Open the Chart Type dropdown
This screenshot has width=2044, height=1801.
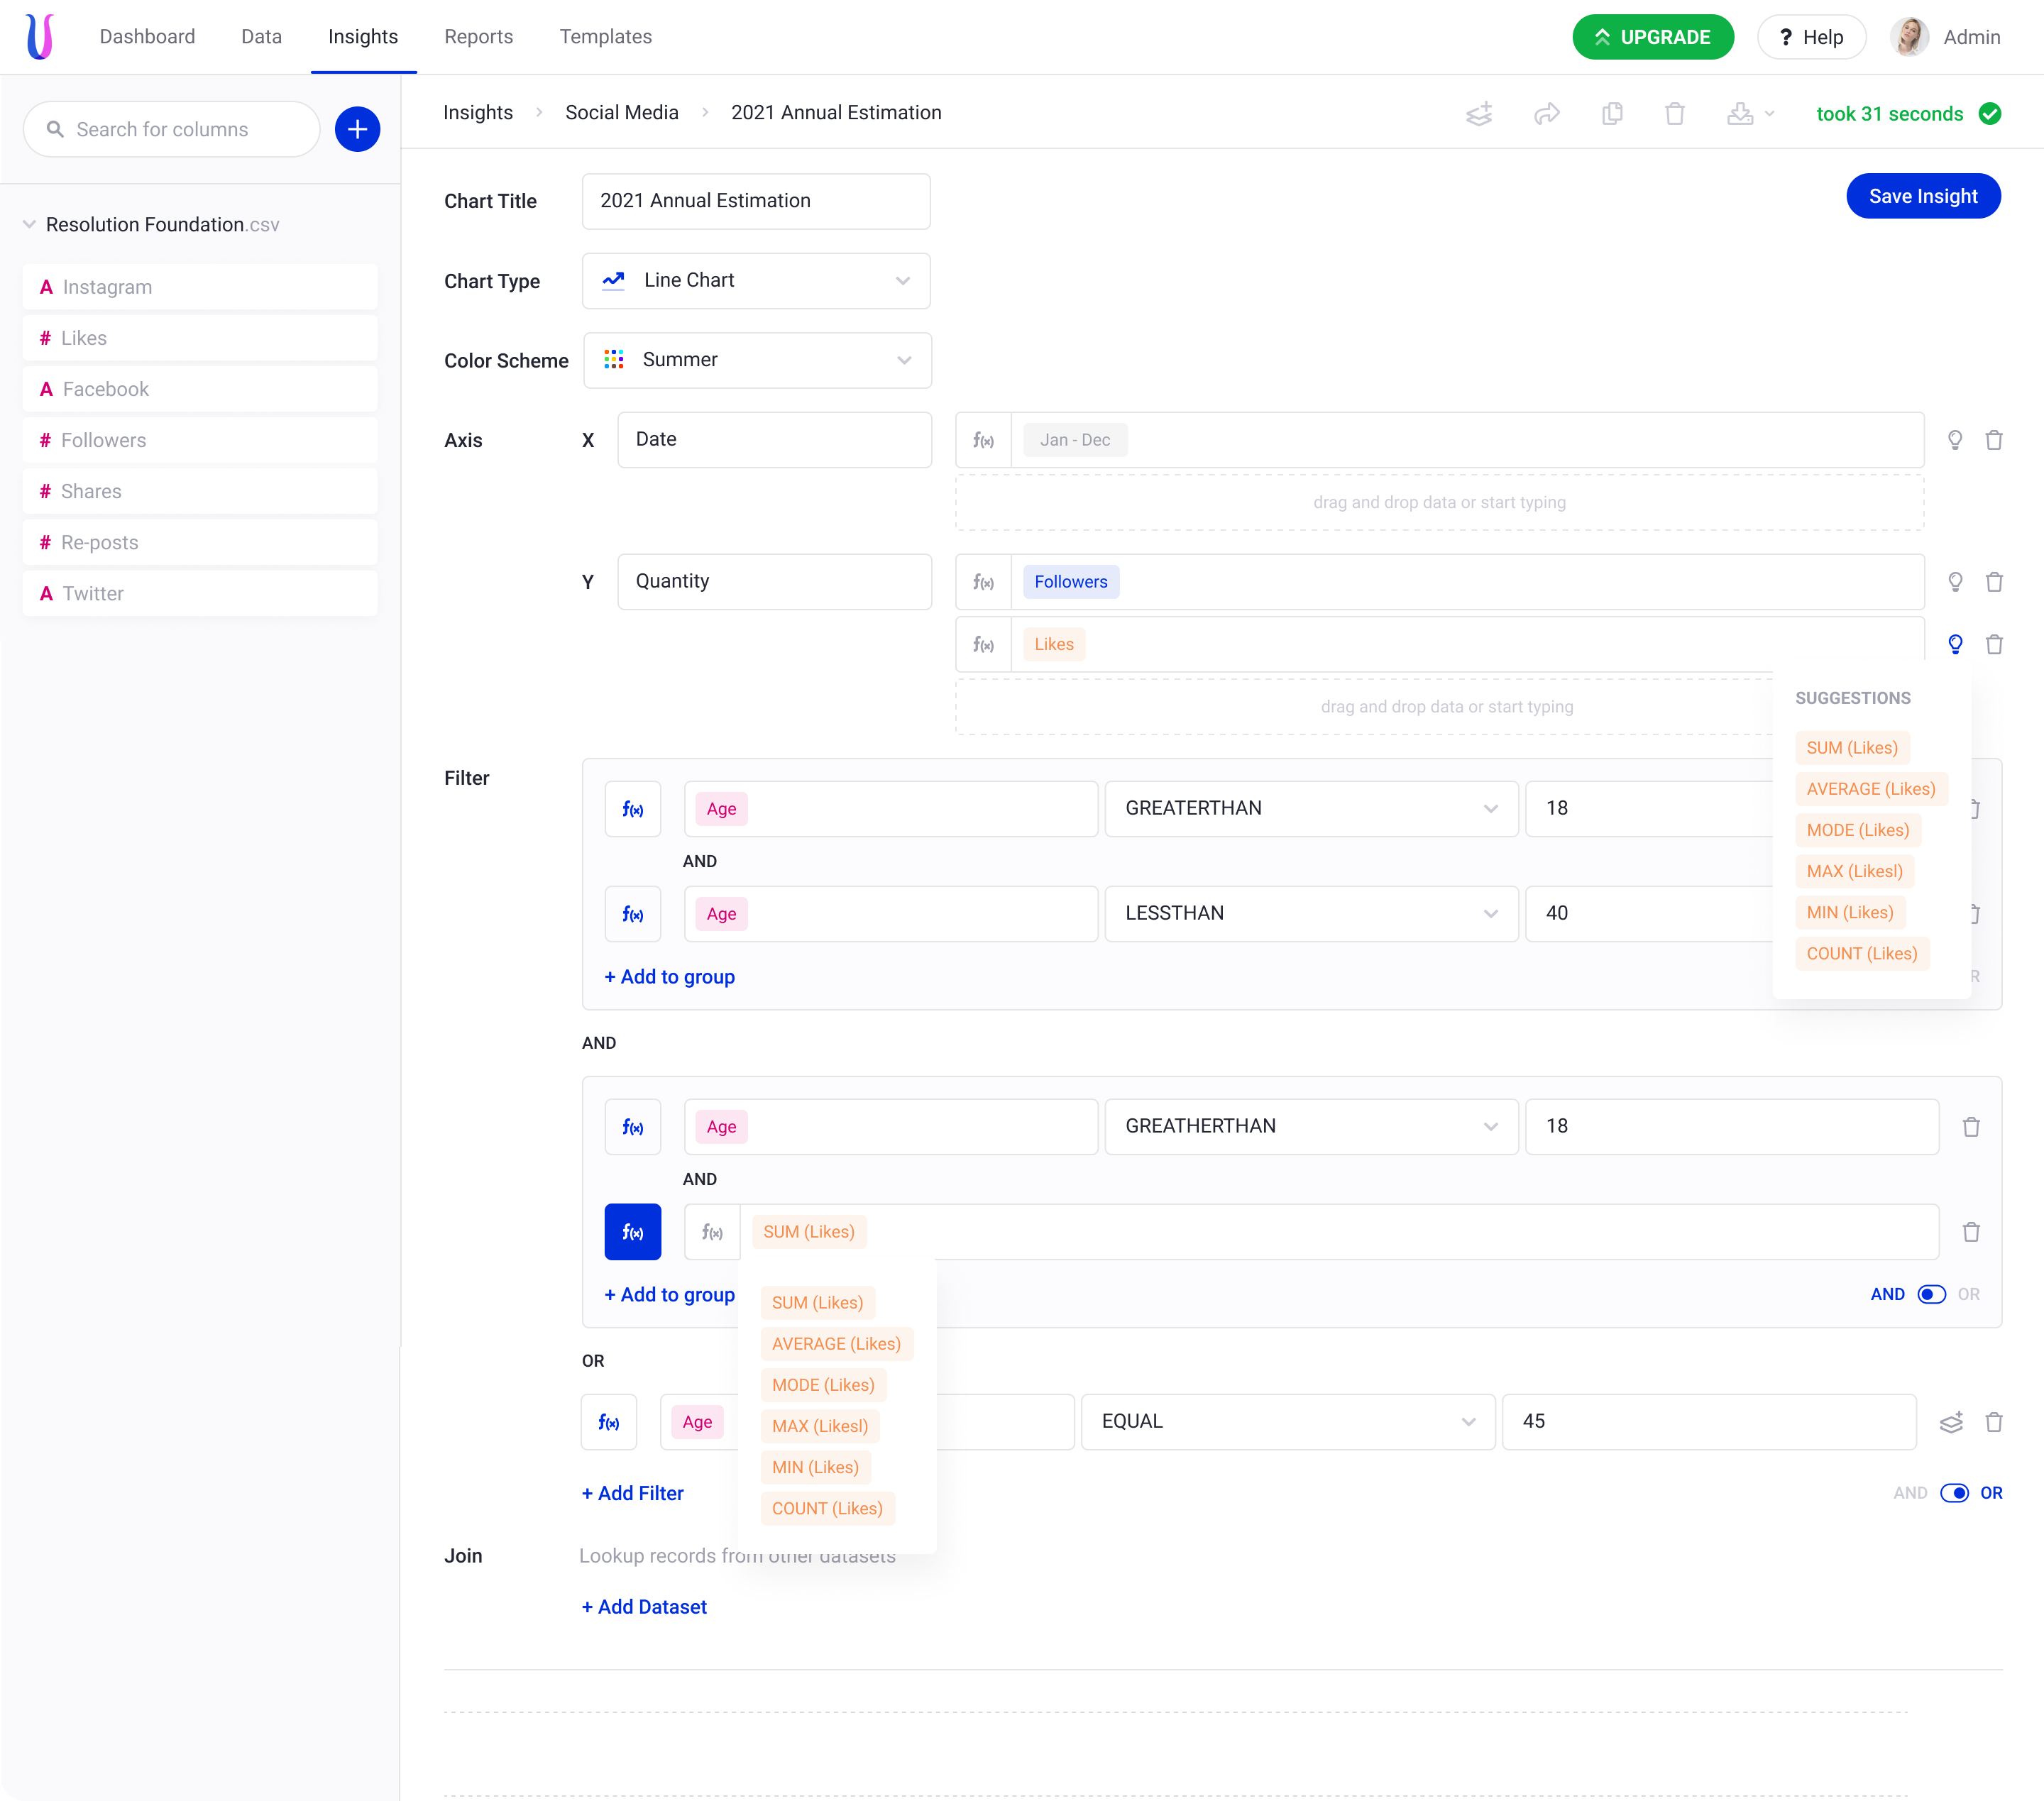click(756, 281)
